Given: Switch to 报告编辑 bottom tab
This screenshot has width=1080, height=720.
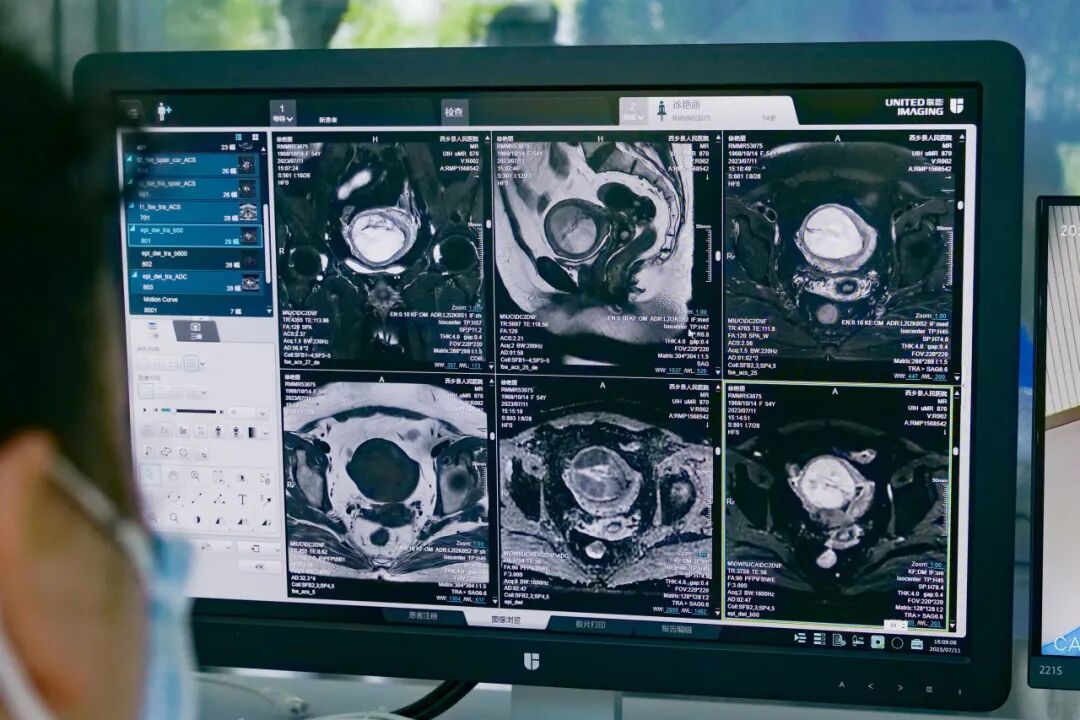Looking at the screenshot, I should coord(676,629).
